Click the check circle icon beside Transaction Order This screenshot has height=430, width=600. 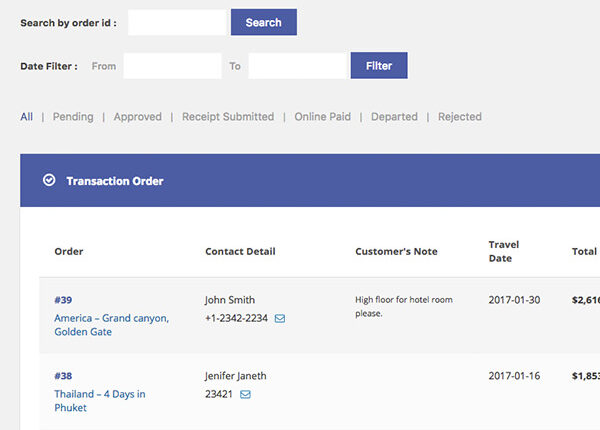pos(49,181)
